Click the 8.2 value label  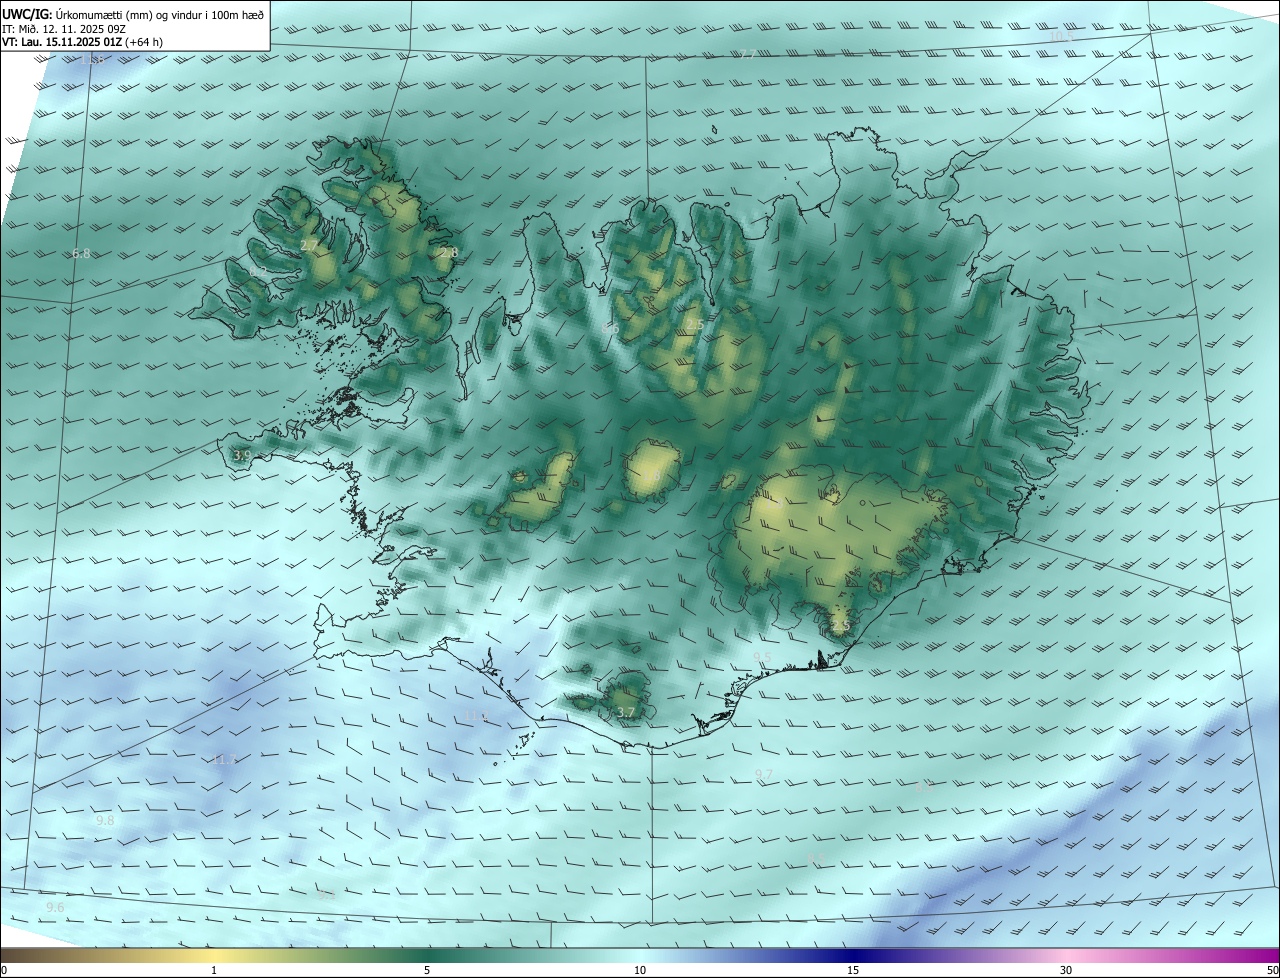click(x=258, y=272)
